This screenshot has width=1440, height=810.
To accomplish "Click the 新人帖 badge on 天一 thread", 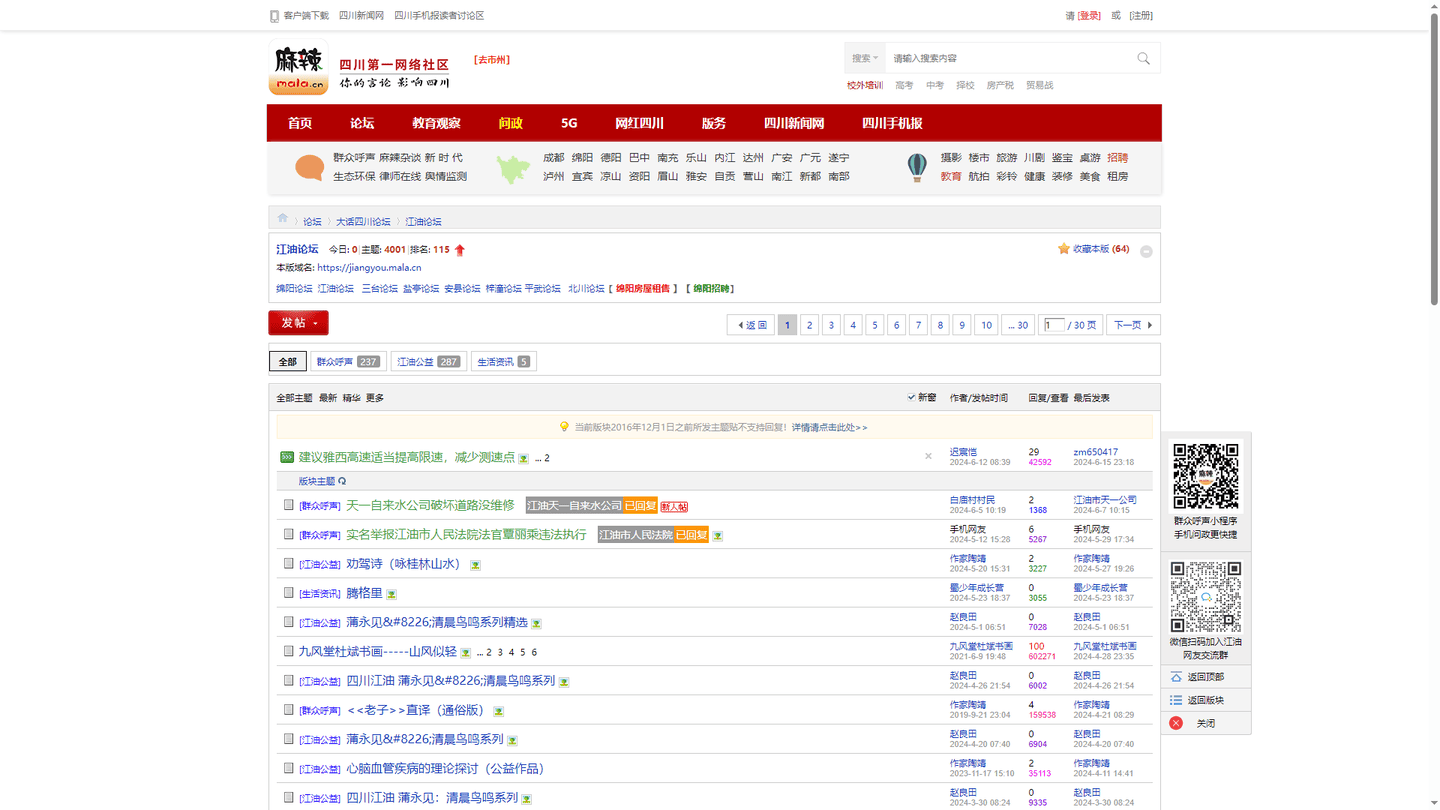I will (x=674, y=507).
